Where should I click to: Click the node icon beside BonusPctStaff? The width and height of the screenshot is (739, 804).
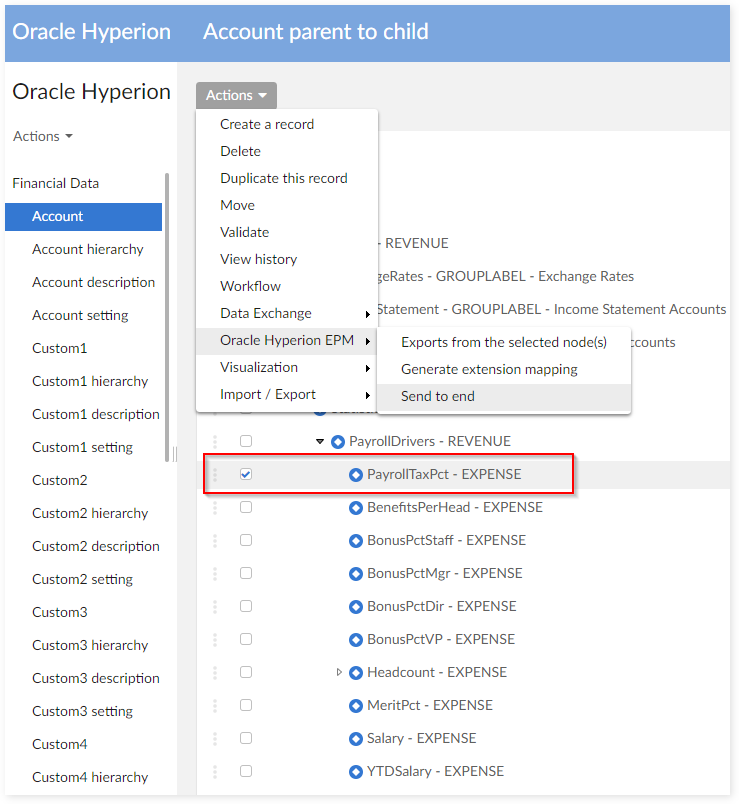(355, 540)
